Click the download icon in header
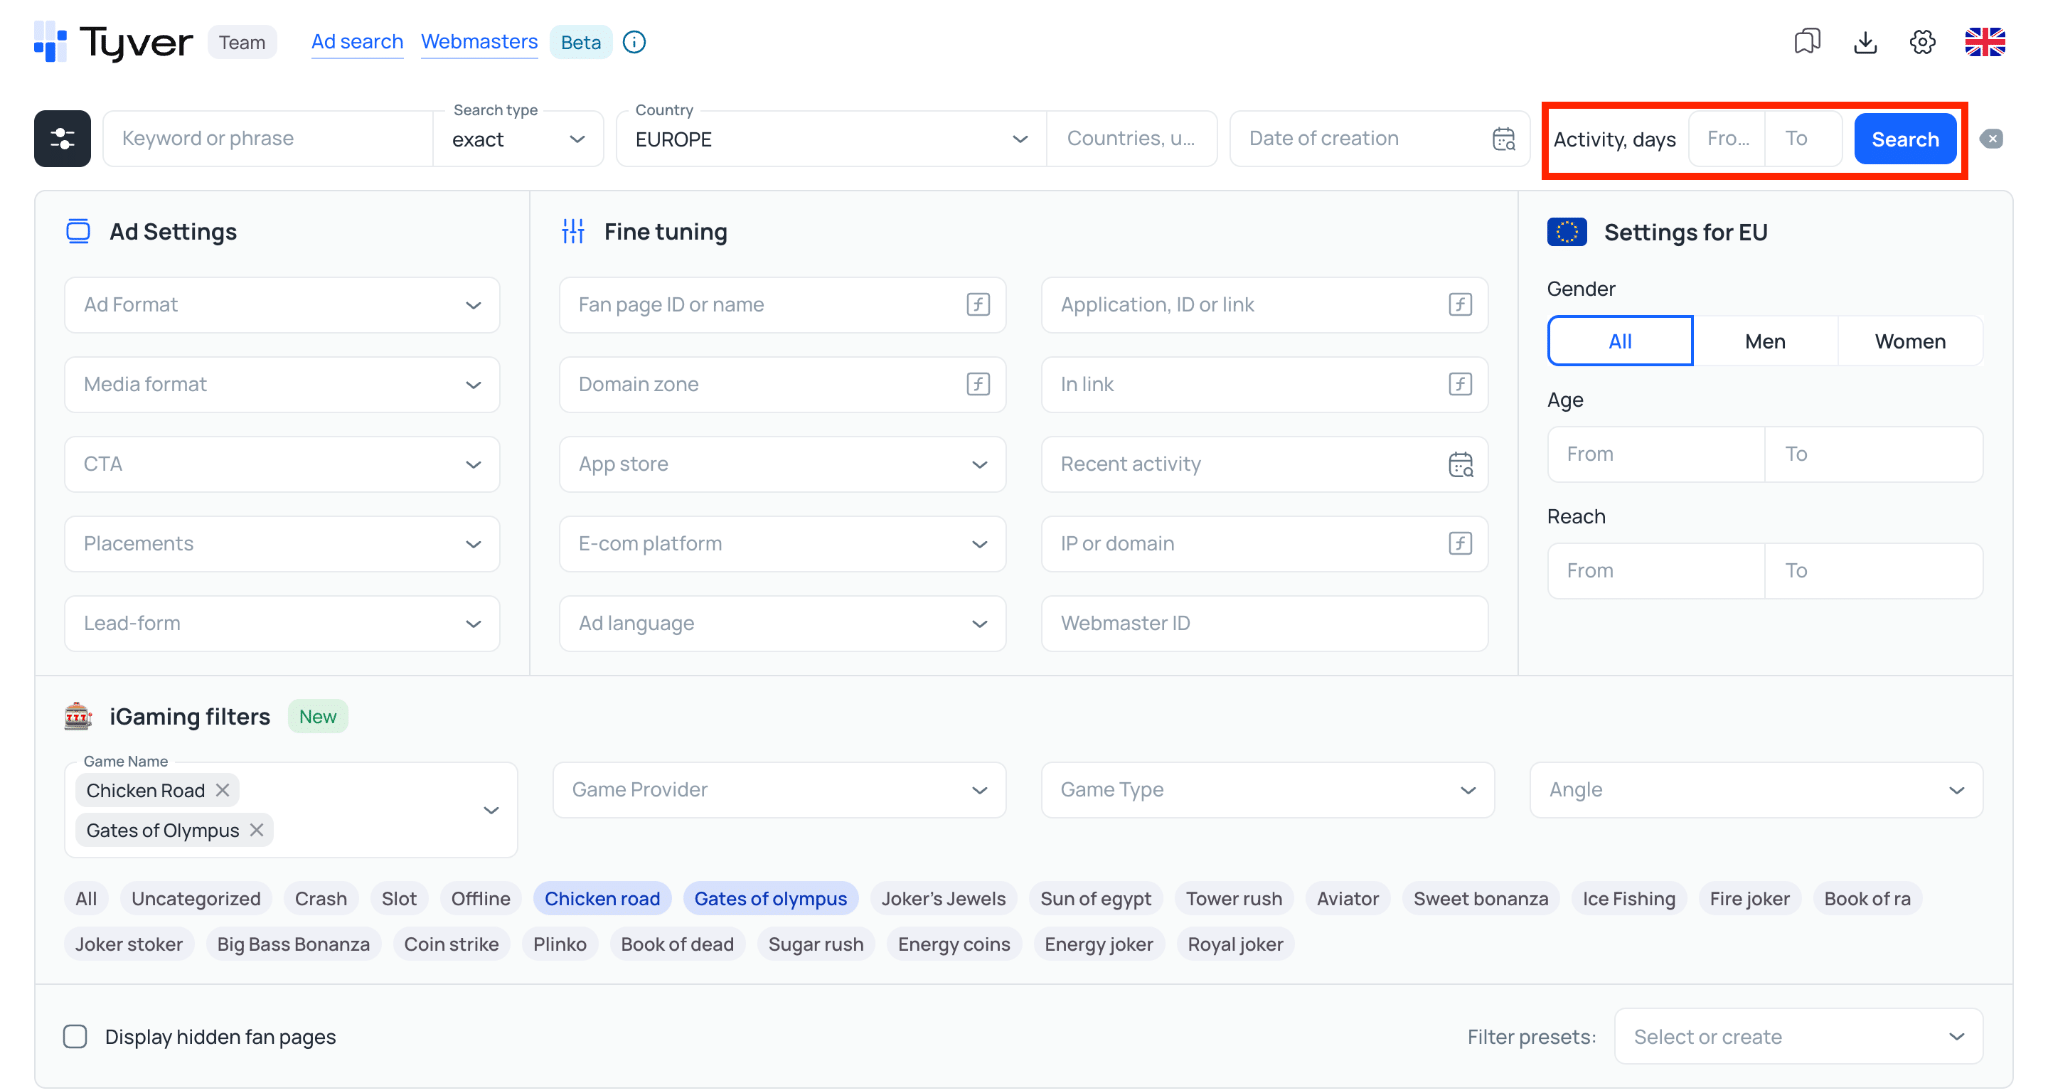The width and height of the screenshot is (2048, 1092). point(1865,42)
